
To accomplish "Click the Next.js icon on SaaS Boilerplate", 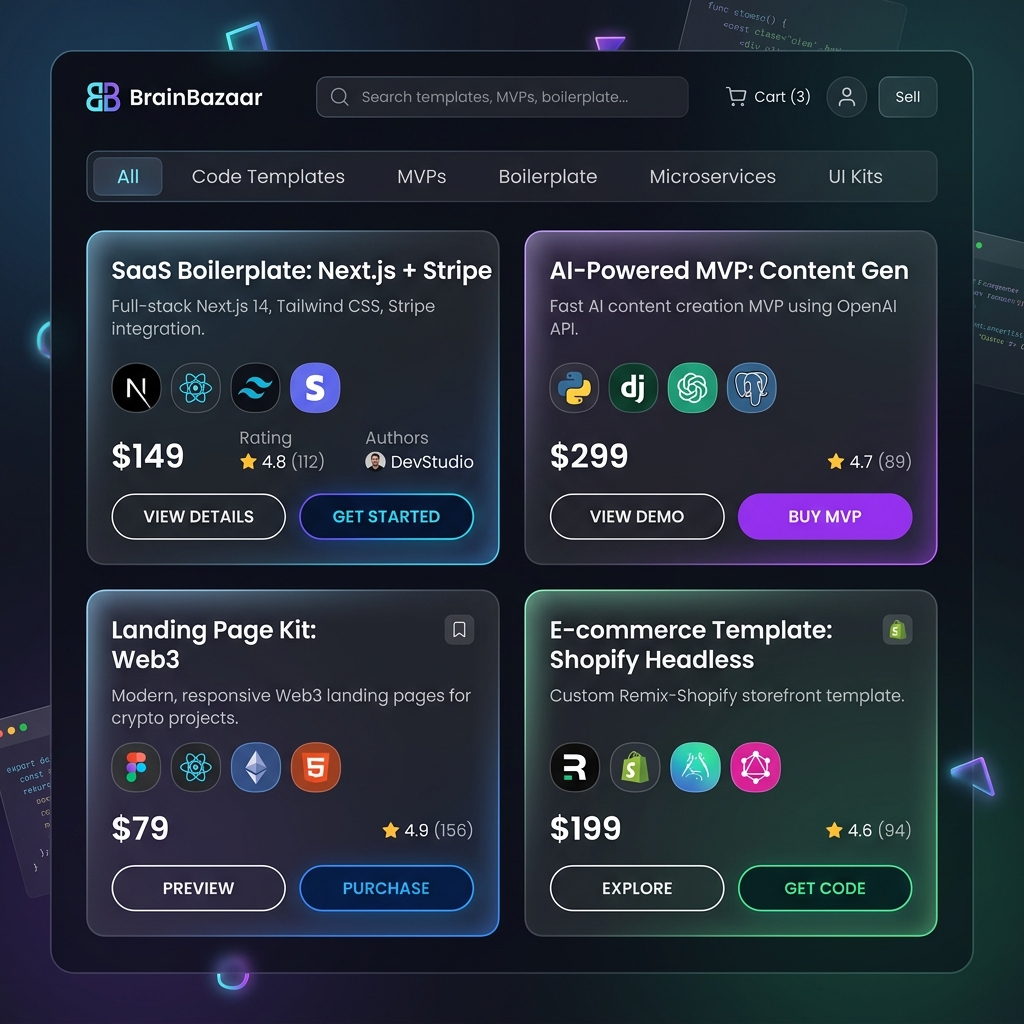I will pos(136,388).
